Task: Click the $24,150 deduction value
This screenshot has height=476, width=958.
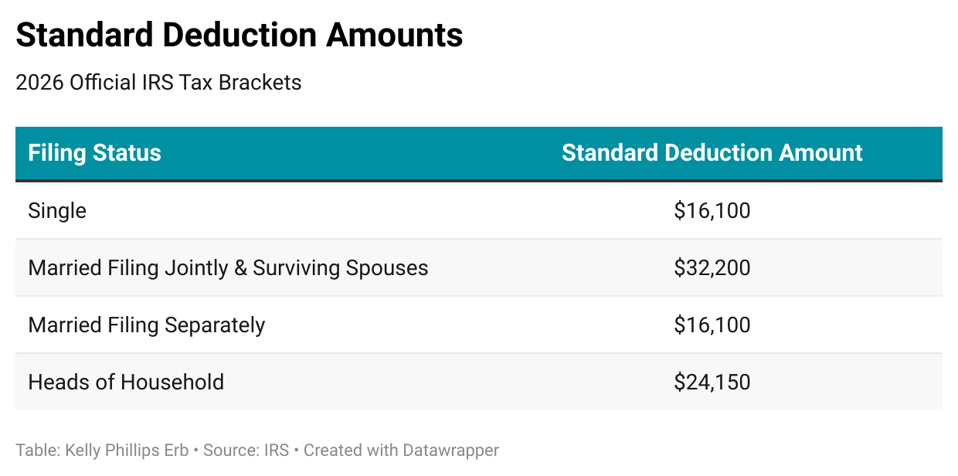Action: 711,382
